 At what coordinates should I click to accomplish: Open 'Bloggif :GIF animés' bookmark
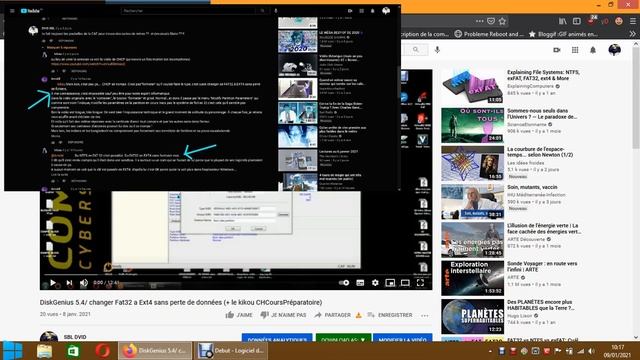[x=563, y=34]
